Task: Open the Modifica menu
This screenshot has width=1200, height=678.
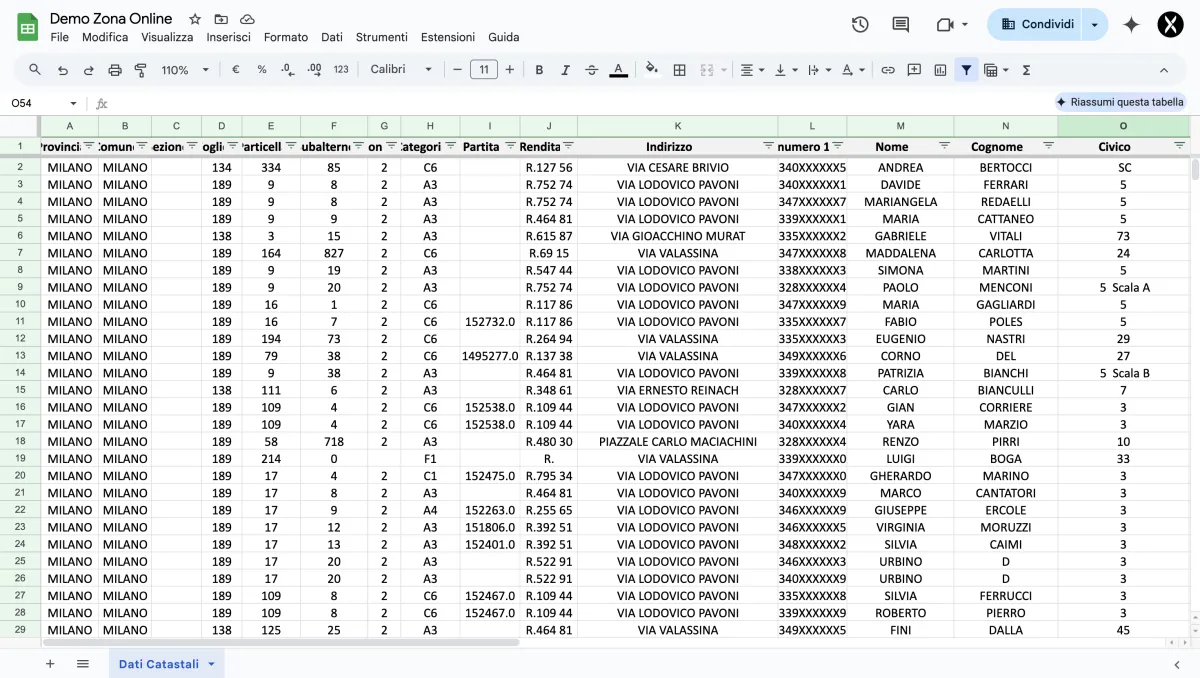Action: [105, 37]
